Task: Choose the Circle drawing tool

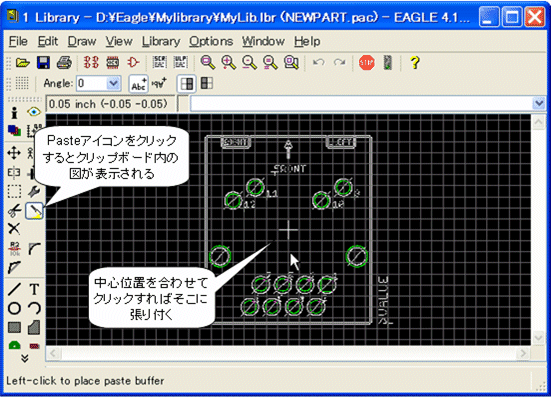Action: click(14, 308)
